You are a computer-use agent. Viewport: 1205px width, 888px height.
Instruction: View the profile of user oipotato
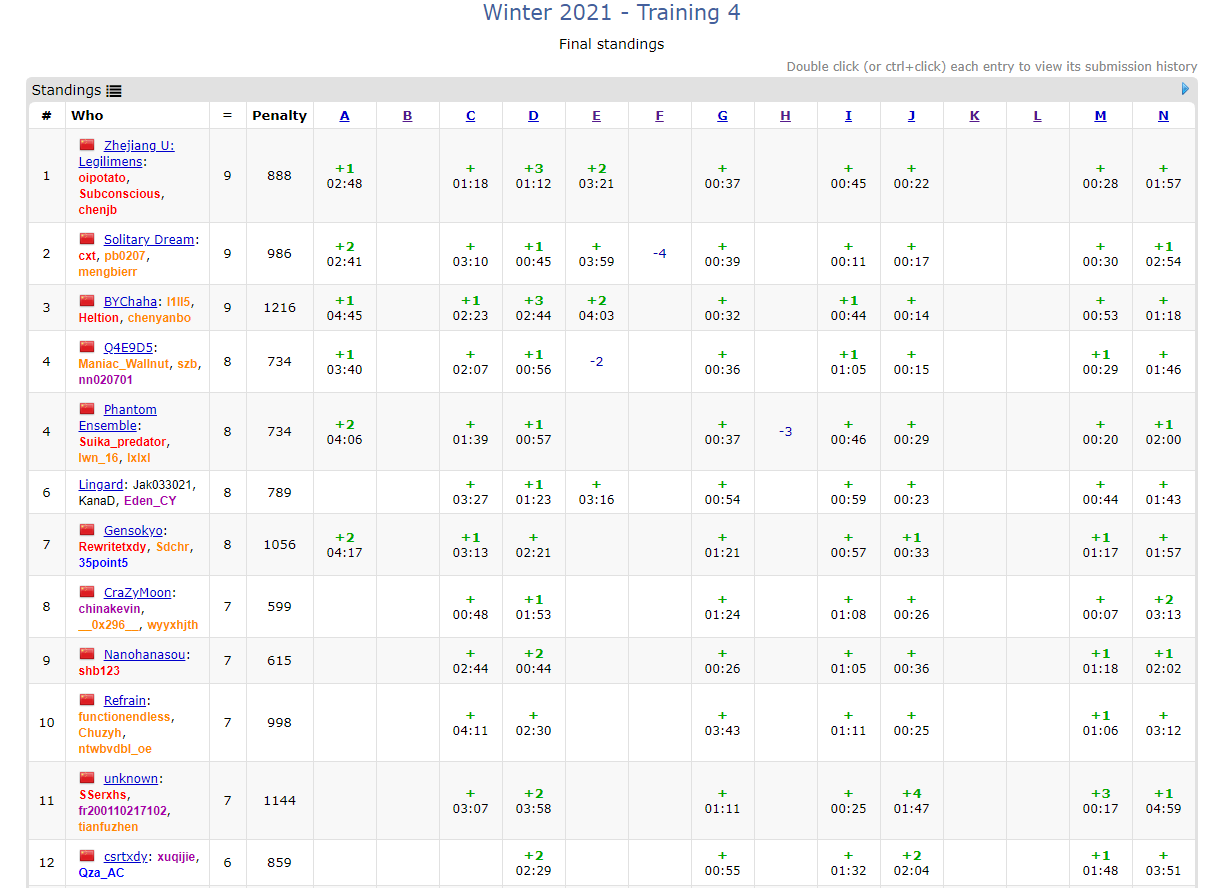click(x=103, y=177)
